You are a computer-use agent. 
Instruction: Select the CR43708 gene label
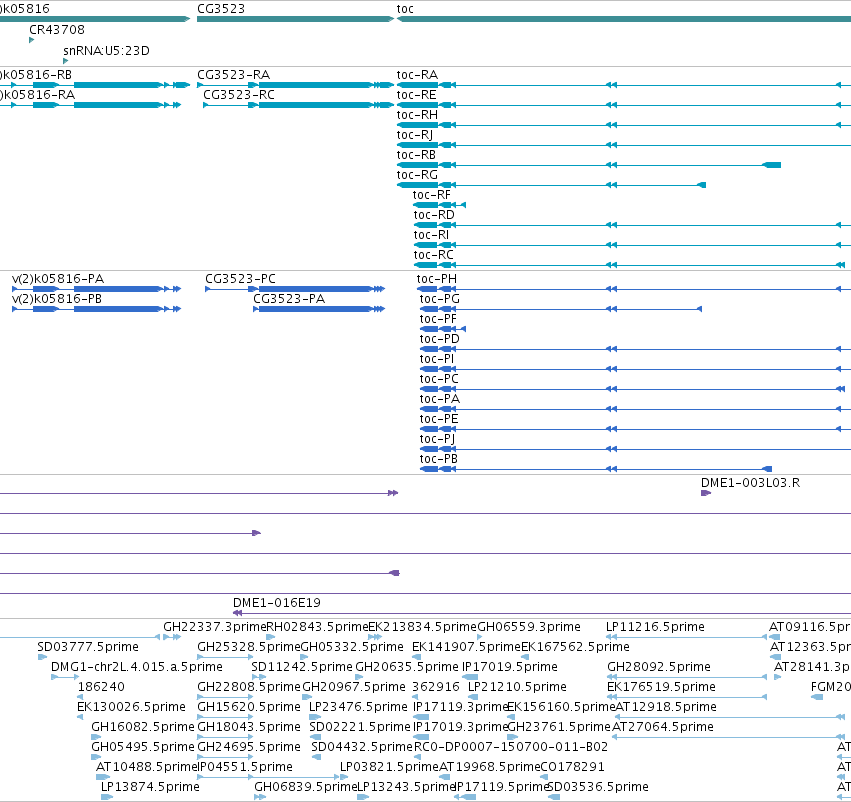coord(57,29)
